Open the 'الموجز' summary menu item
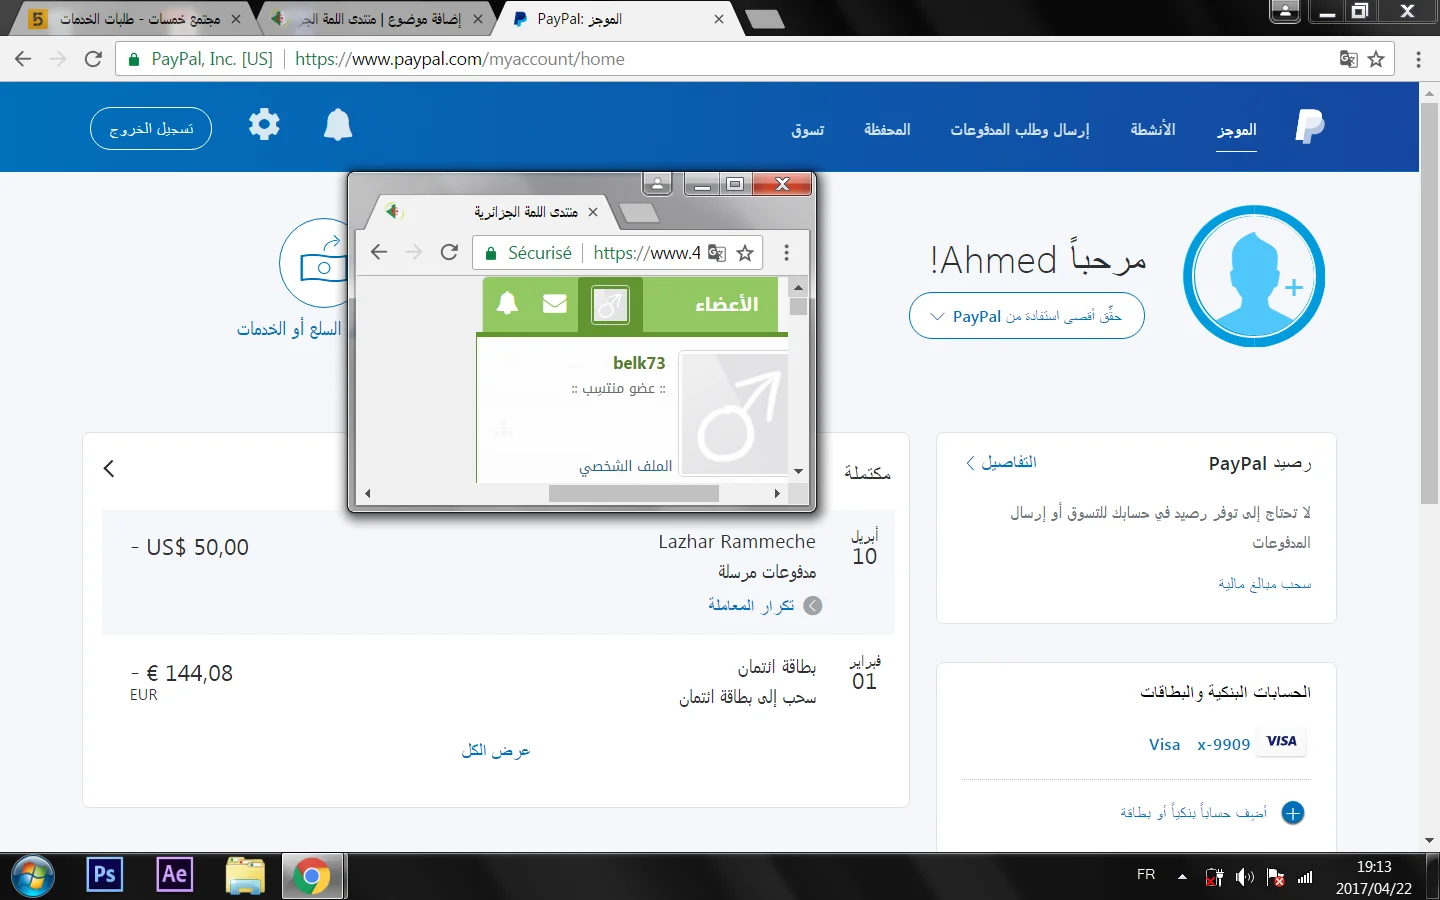The height and width of the screenshot is (900, 1440). click(x=1237, y=130)
